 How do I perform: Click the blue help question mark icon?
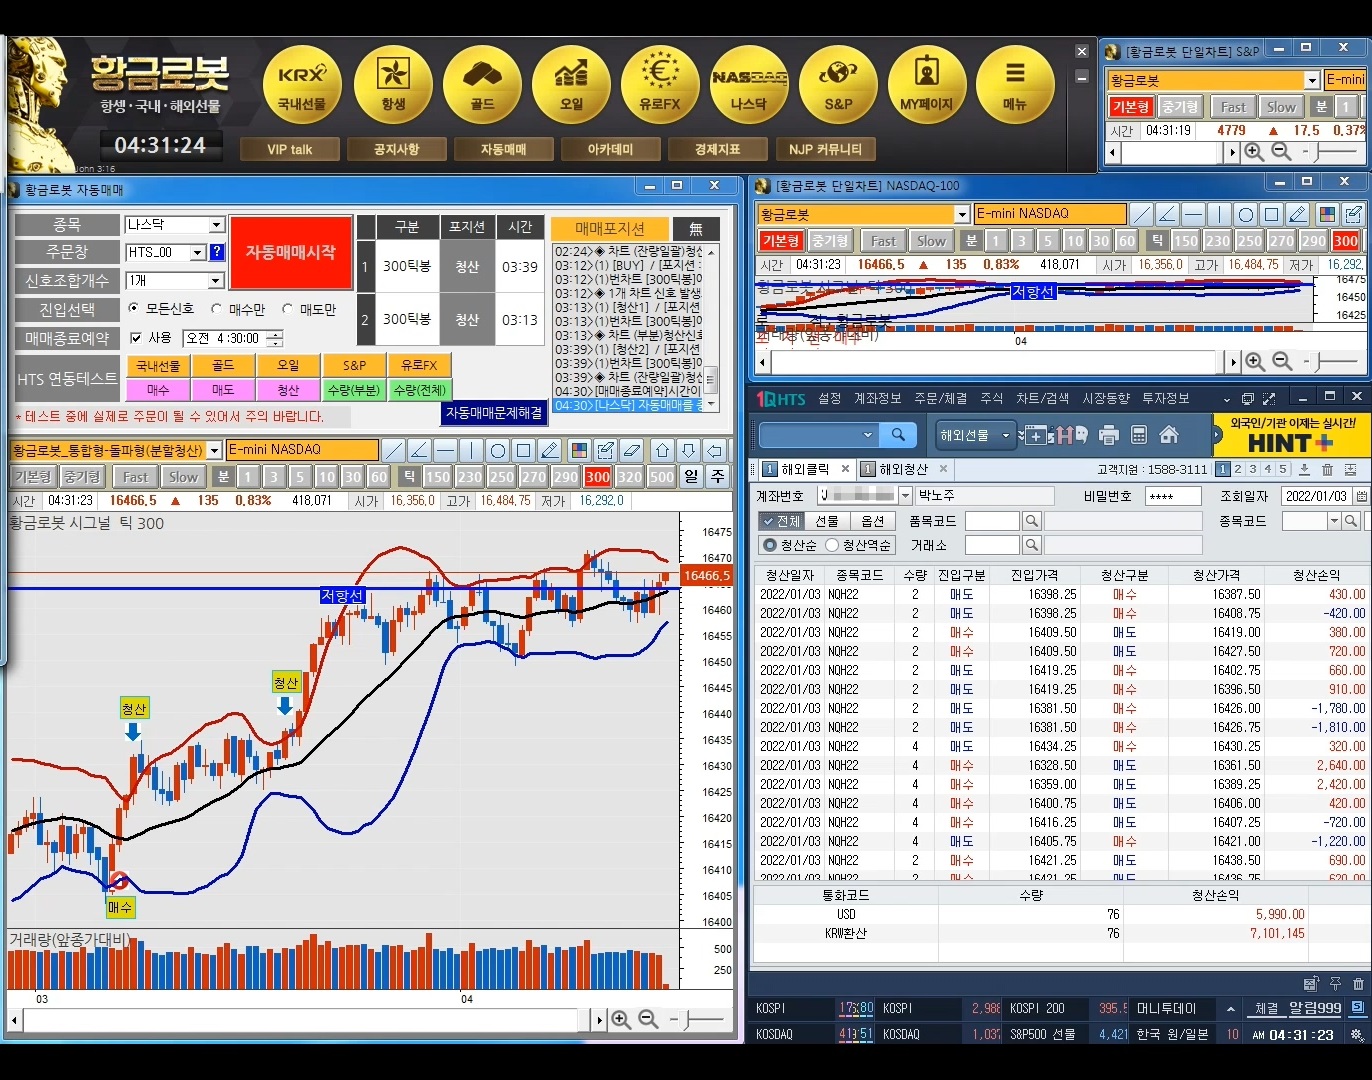coord(217,252)
